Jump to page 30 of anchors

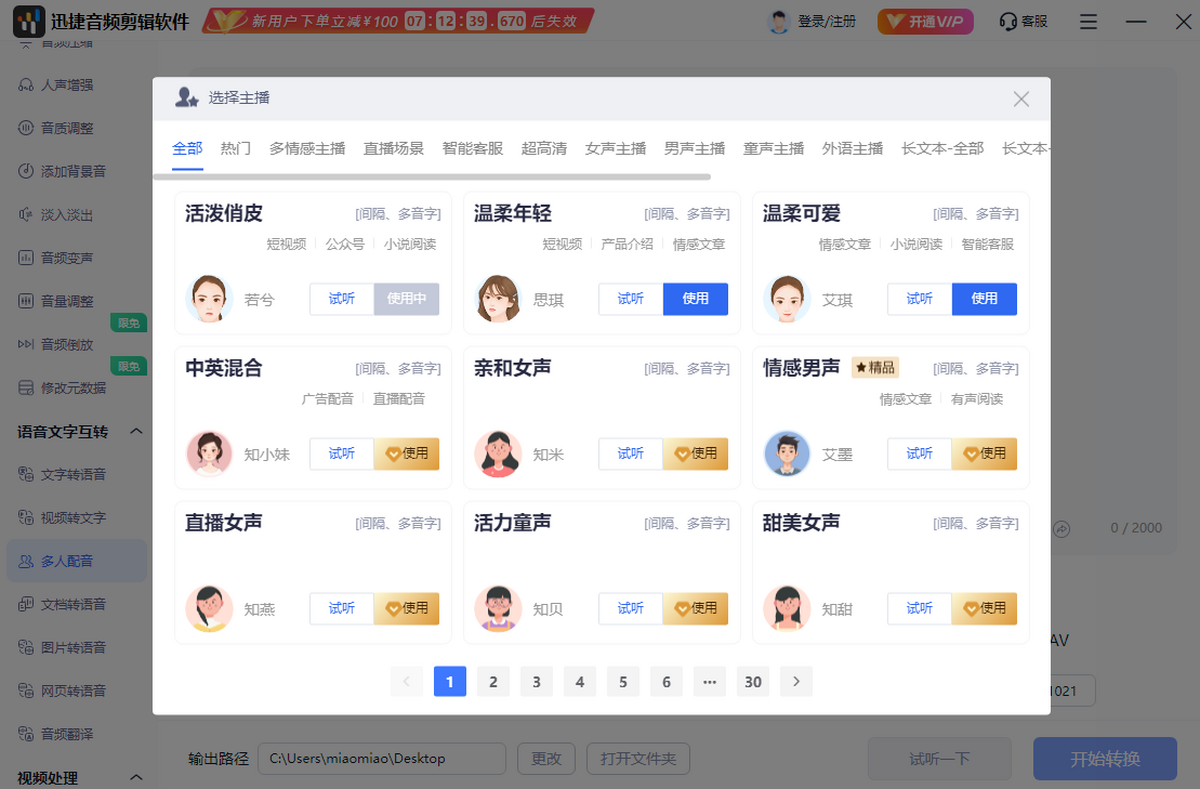point(753,682)
